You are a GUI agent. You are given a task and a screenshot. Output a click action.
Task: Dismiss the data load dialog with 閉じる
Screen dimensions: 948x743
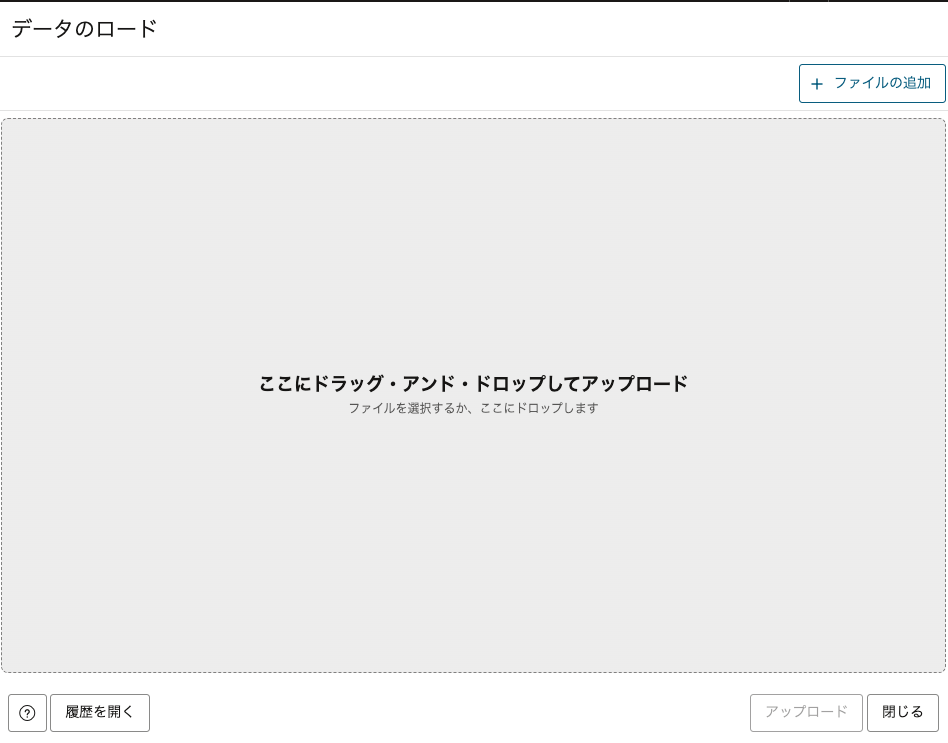pyautogui.click(x=902, y=712)
